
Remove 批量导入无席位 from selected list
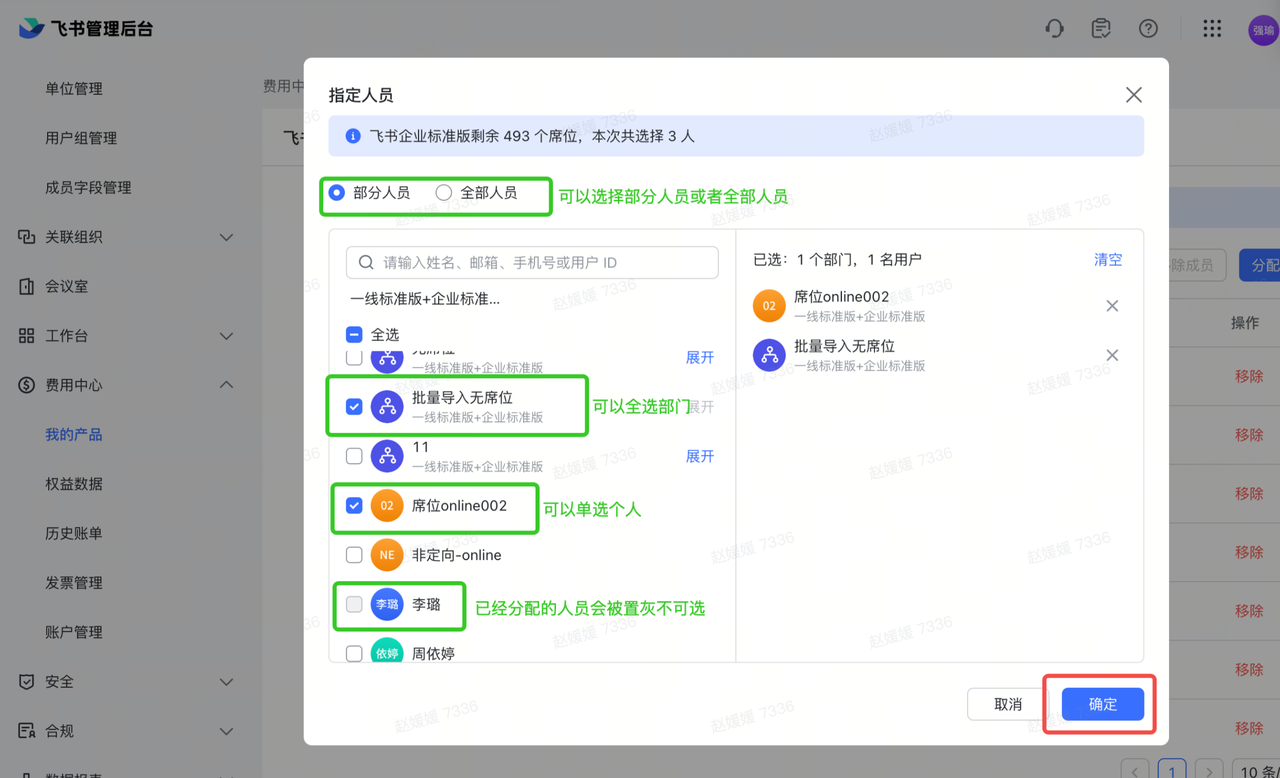(x=1112, y=355)
